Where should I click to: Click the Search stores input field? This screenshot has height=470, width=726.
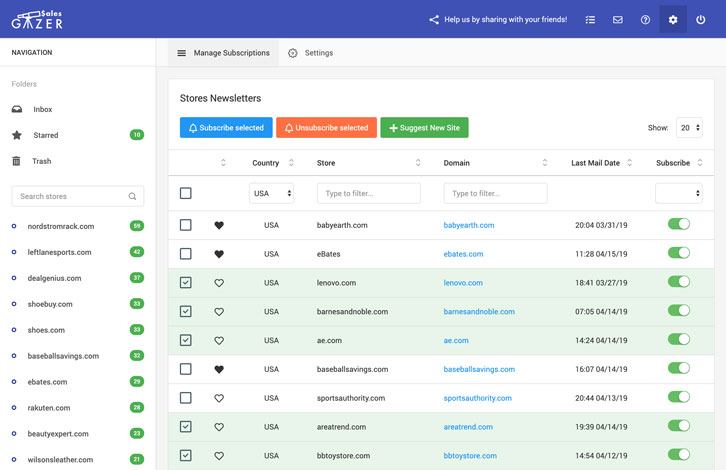pyautogui.click(x=78, y=196)
